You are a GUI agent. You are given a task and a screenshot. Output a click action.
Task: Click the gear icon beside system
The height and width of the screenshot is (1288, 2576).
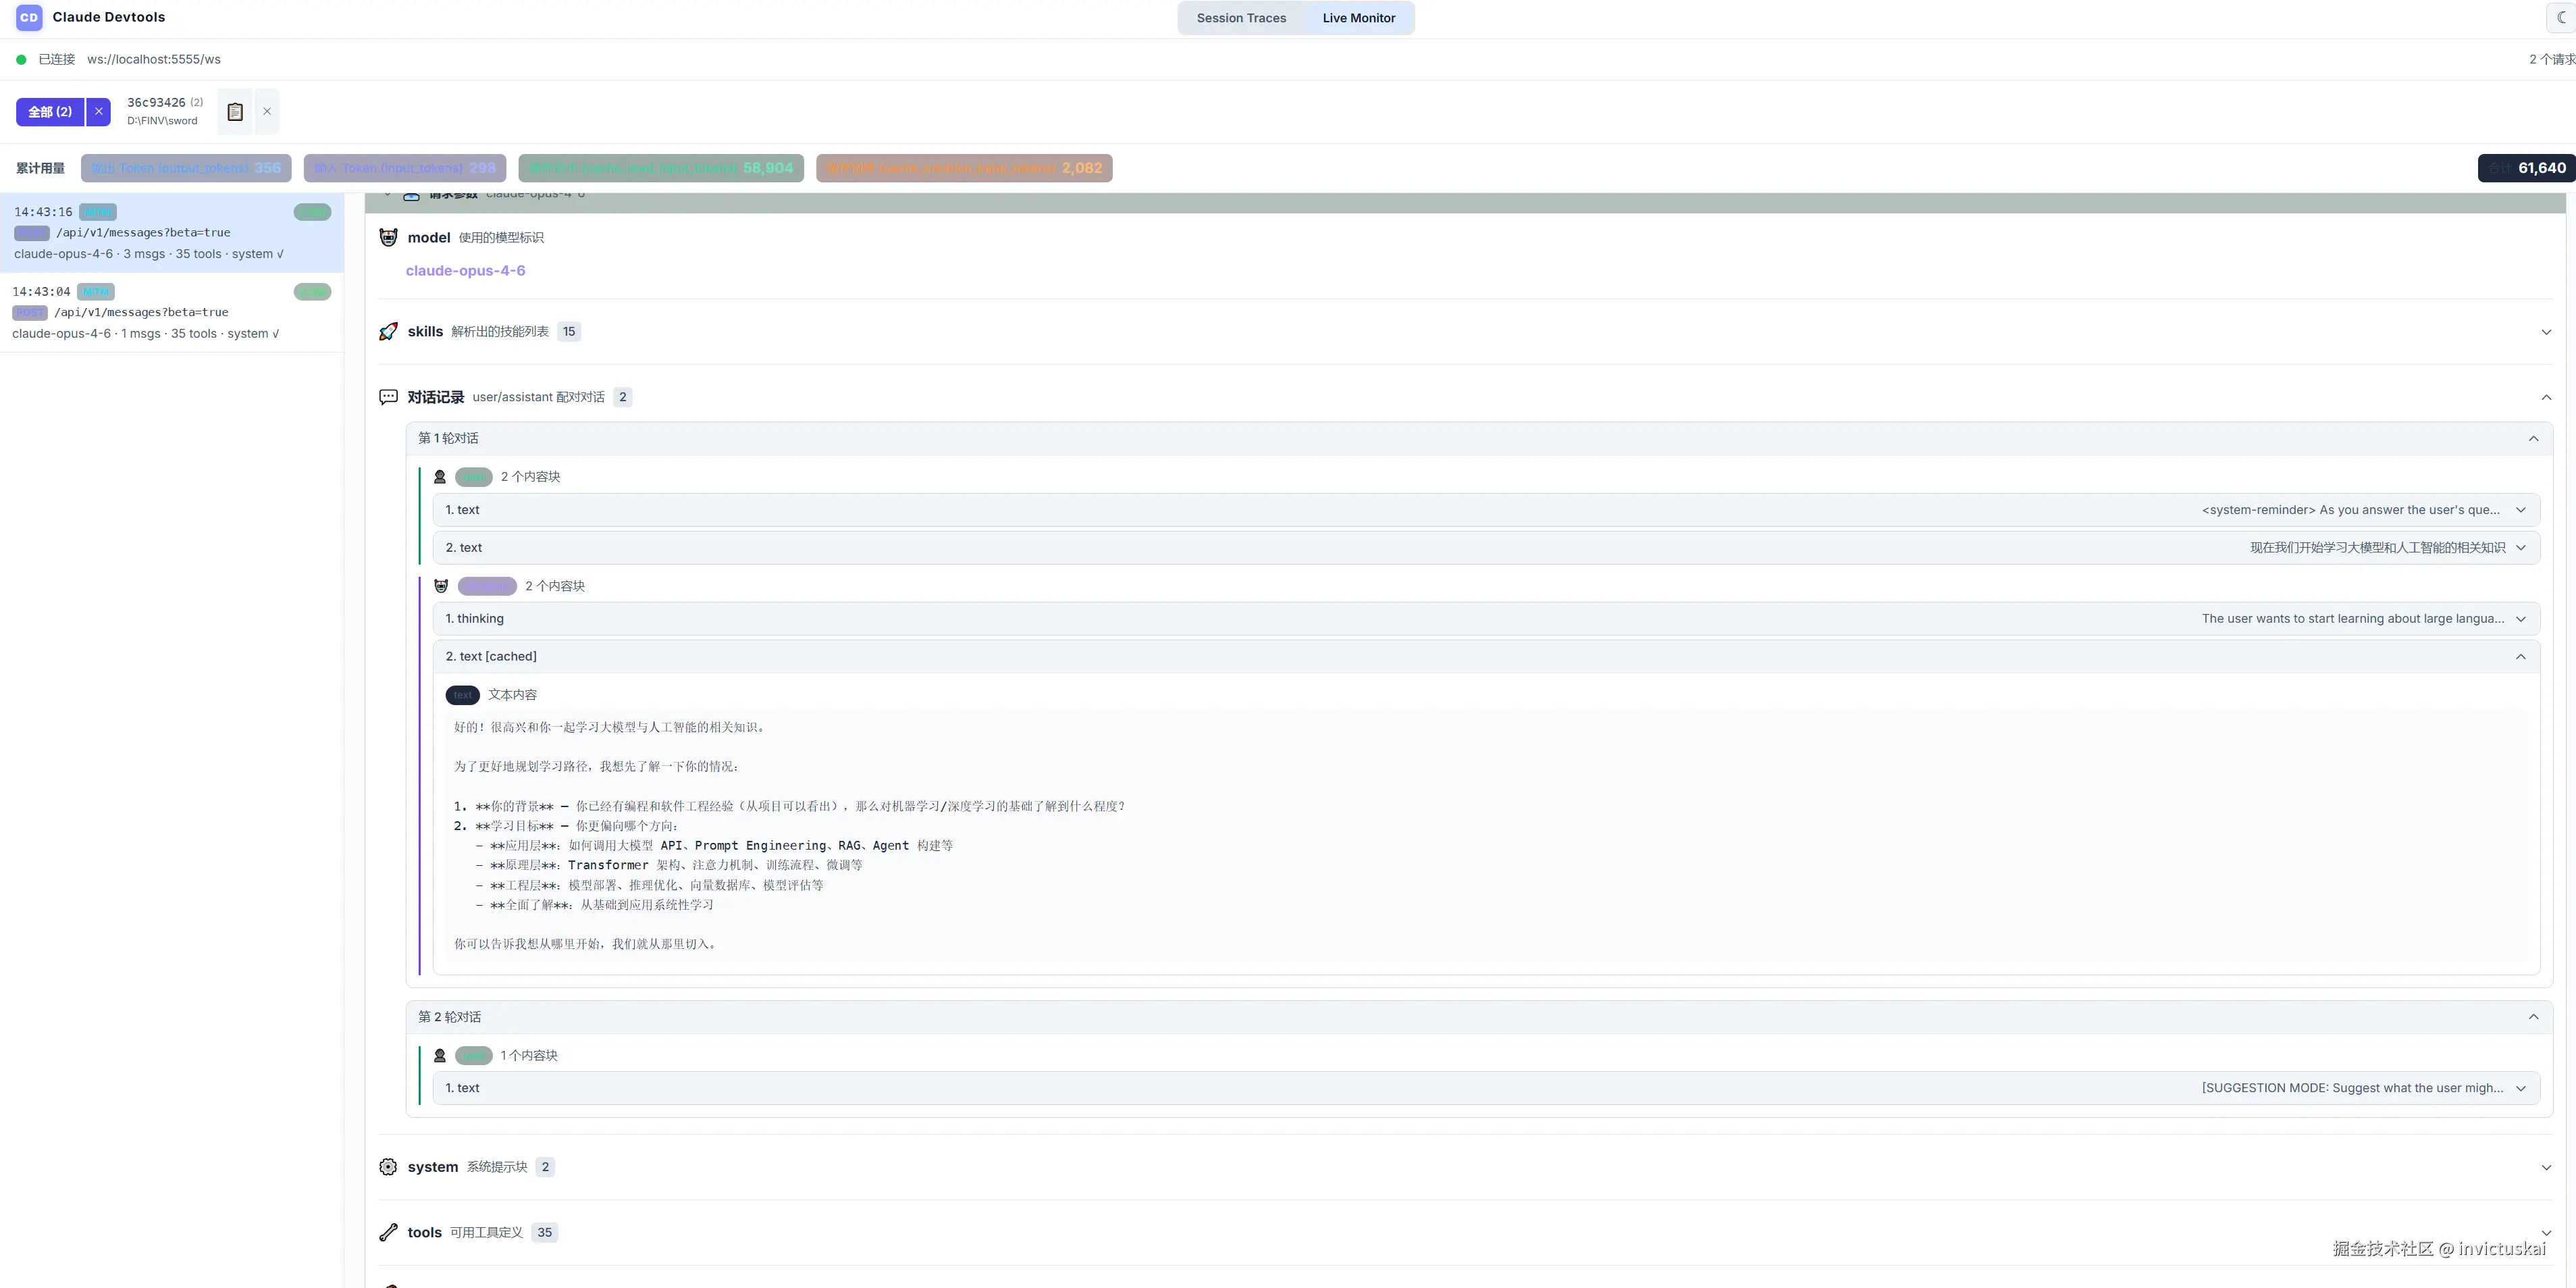(388, 1167)
